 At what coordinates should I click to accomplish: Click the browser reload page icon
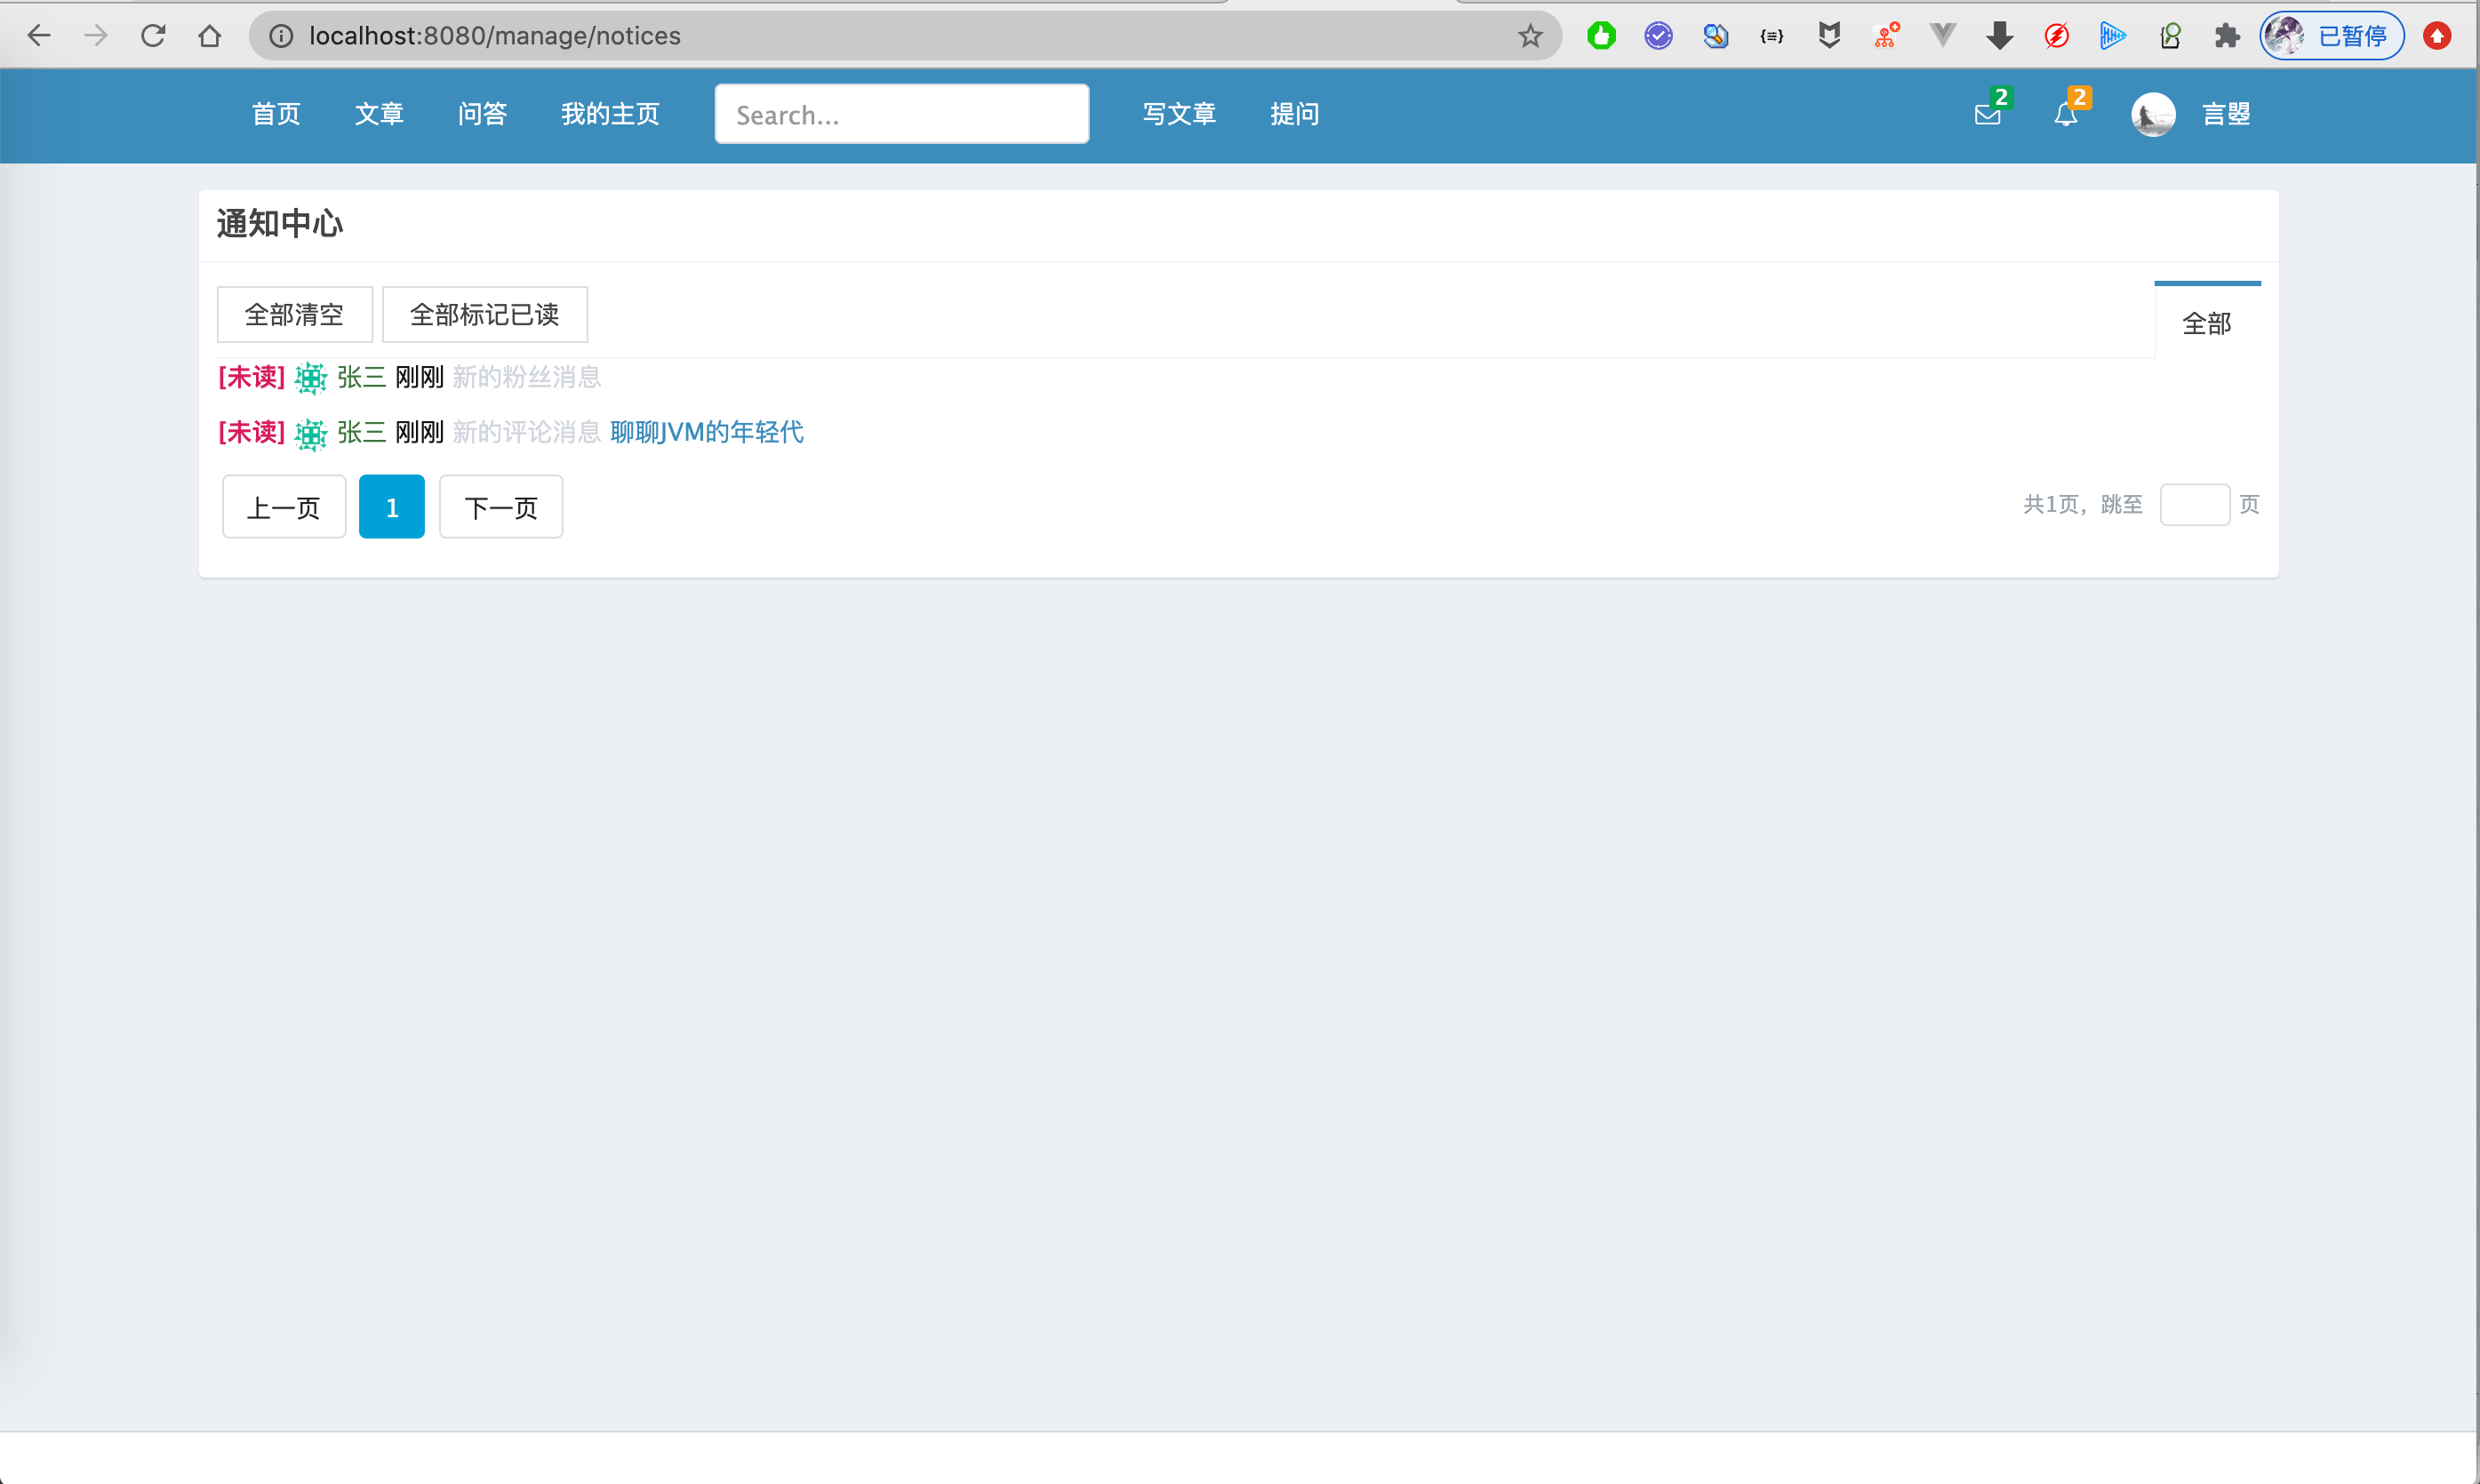[x=153, y=36]
